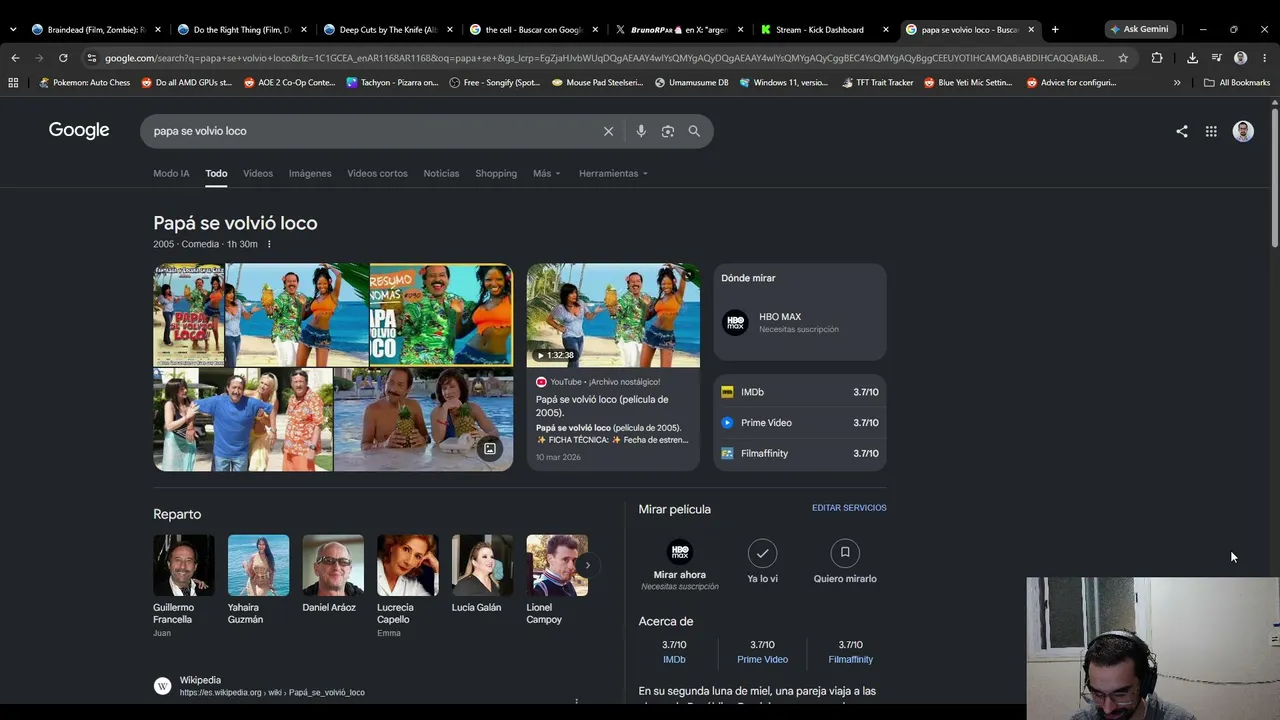Switch to the Videos cortos tab
Image resolution: width=1280 pixels, height=720 pixels.
(x=377, y=173)
